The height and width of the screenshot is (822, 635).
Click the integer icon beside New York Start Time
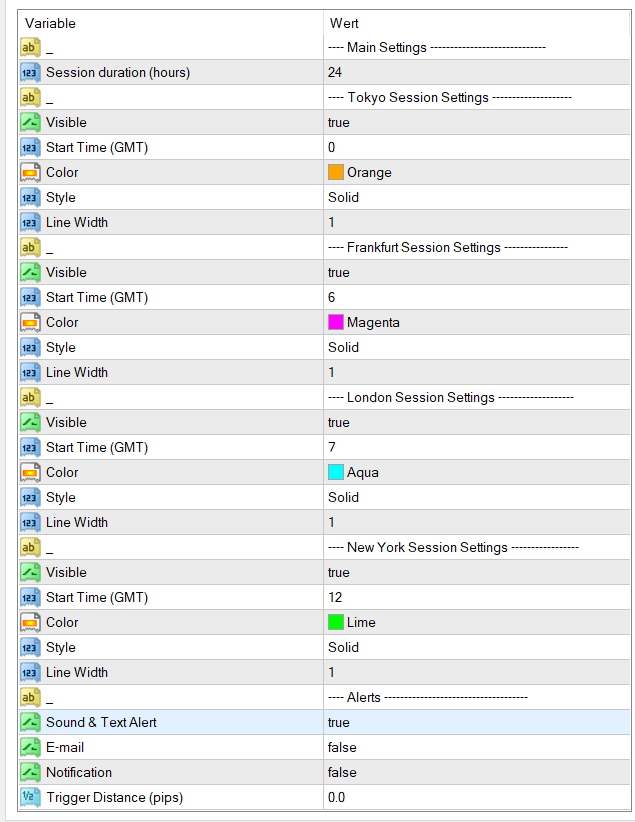click(x=30, y=597)
